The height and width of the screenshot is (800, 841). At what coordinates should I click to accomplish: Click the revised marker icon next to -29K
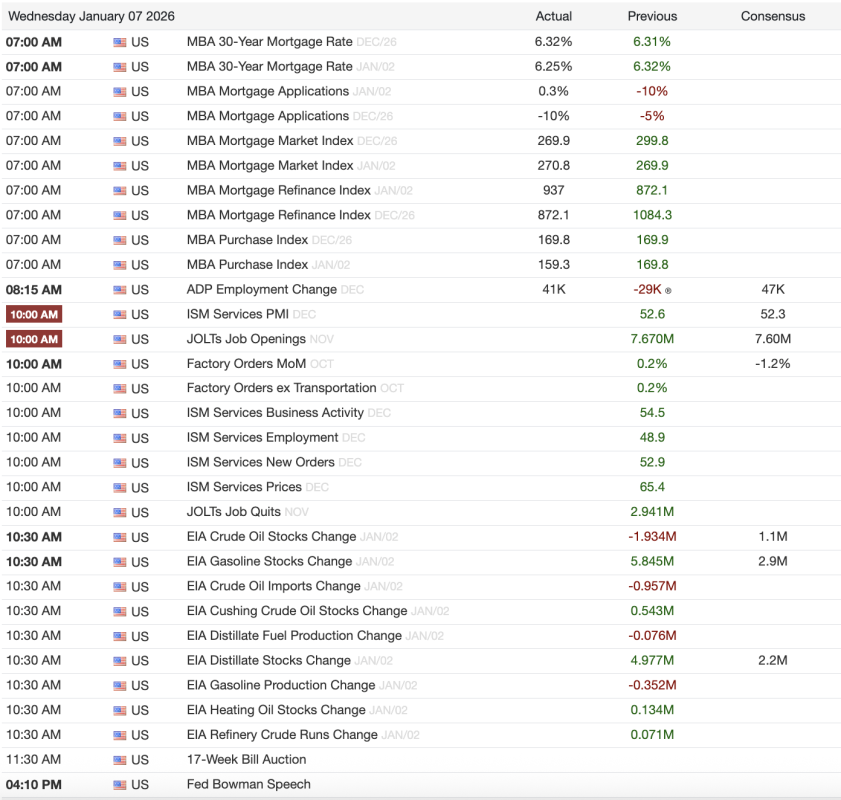coord(668,290)
